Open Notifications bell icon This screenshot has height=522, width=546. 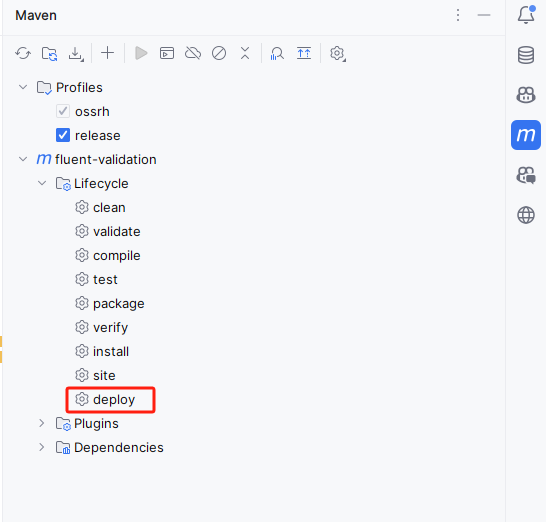click(x=526, y=15)
